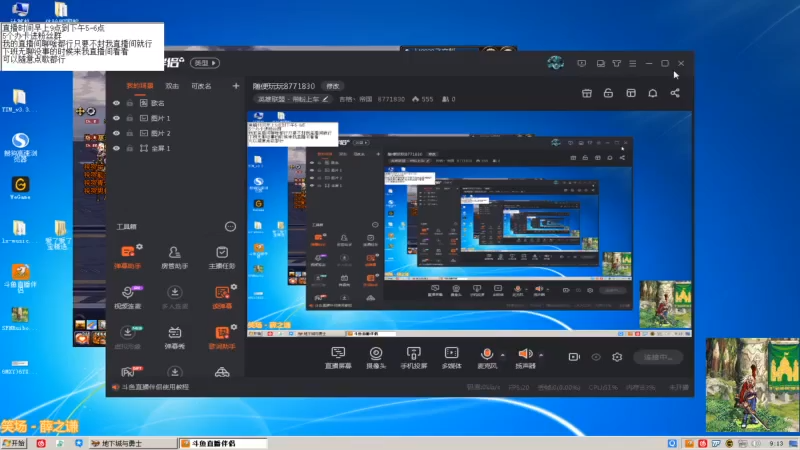Screen dimensions: 800x450
Task: Open 弹幕助手 settings gear
Action: point(139,246)
